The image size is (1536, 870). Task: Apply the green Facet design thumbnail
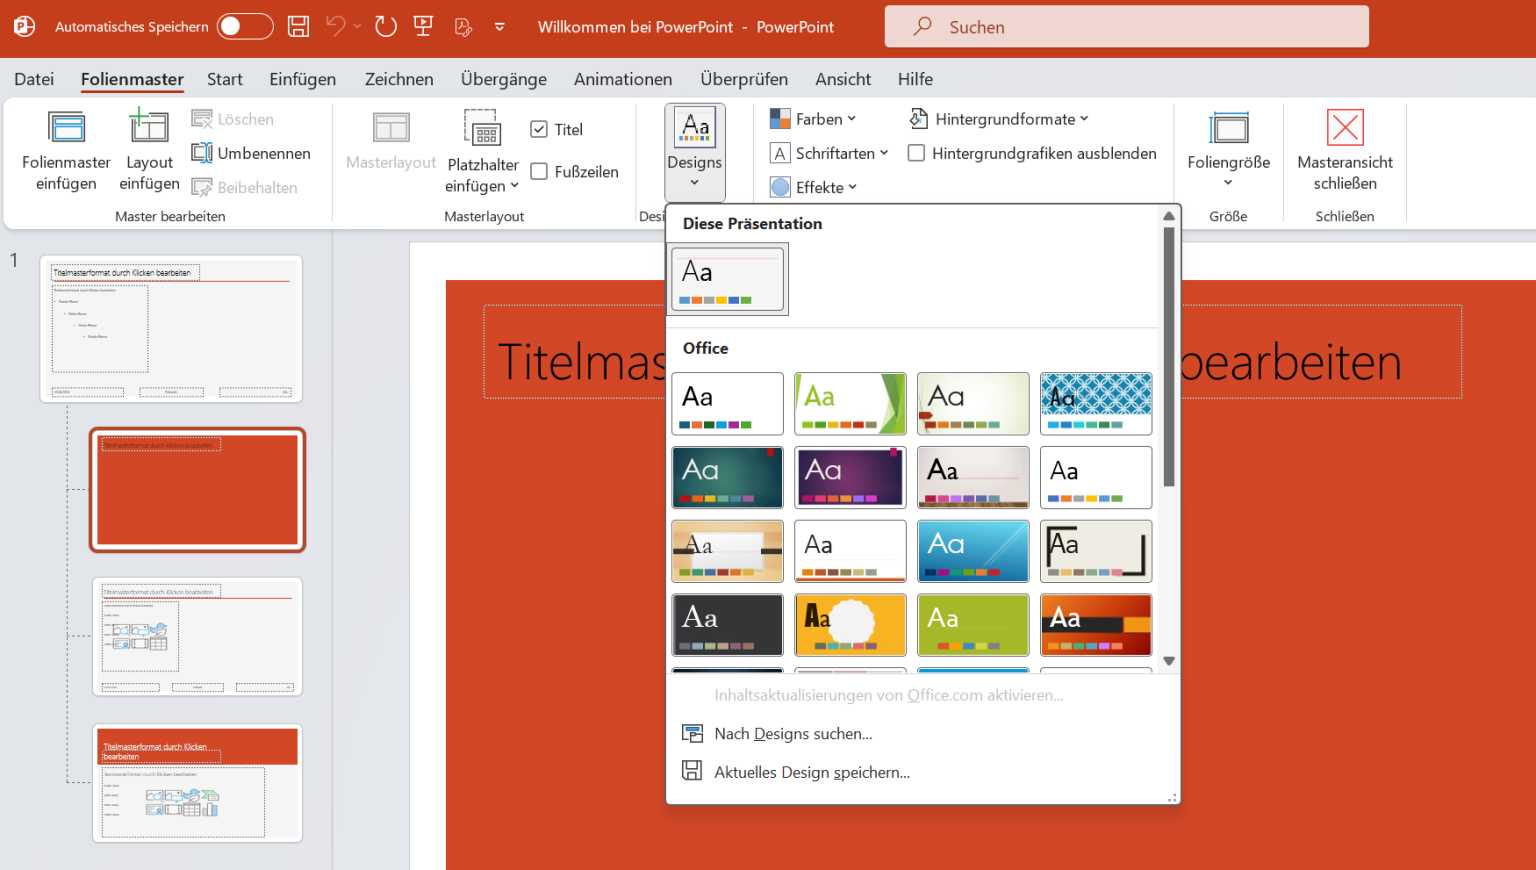pyautogui.click(x=850, y=404)
